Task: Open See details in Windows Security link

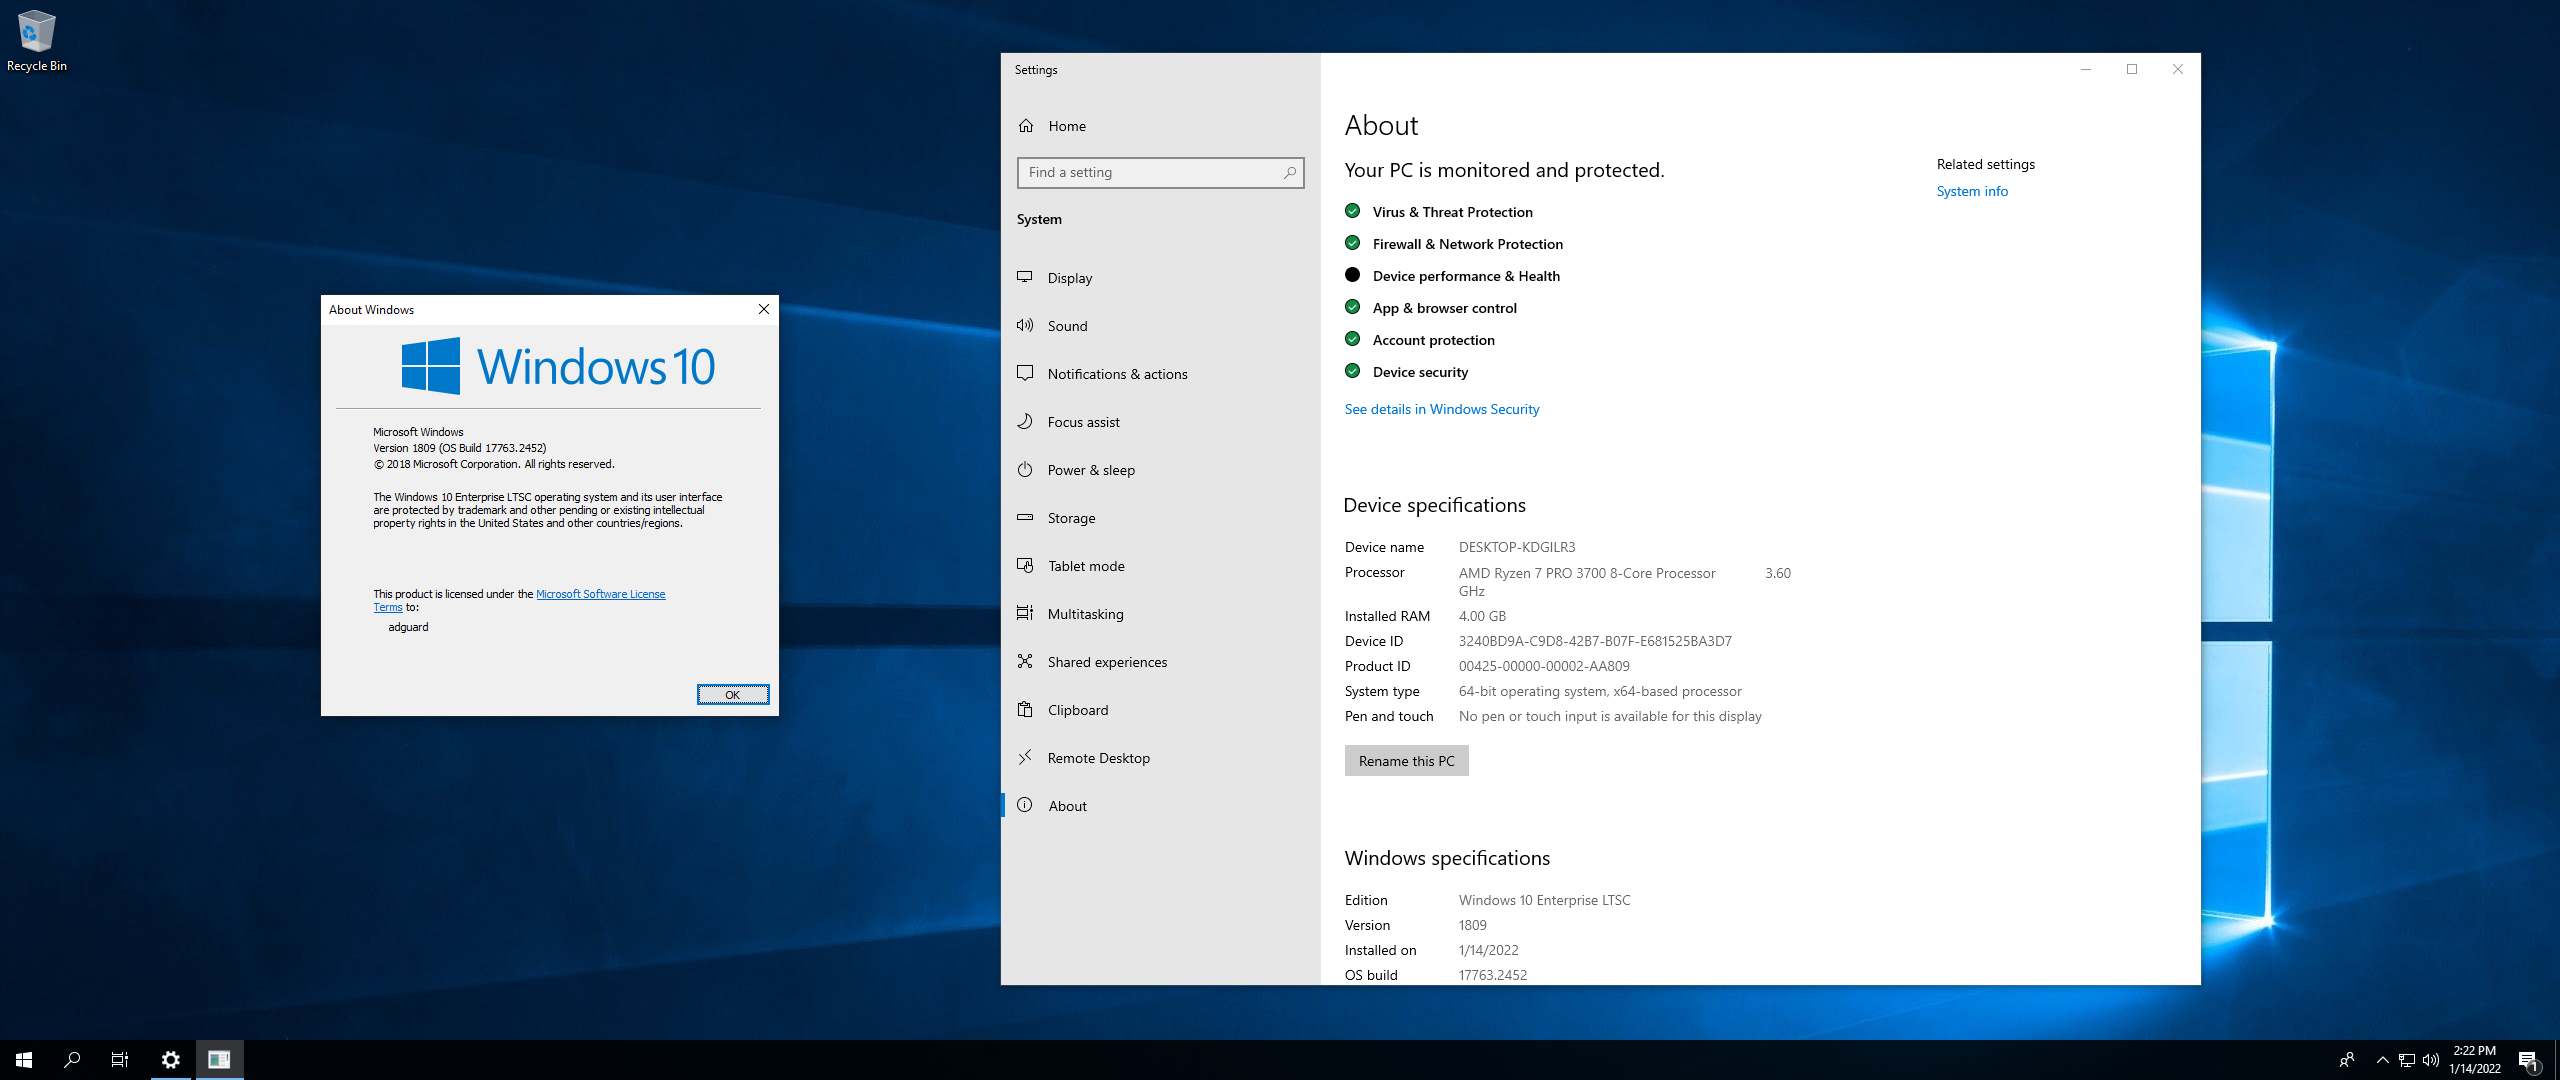Action: [1442, 409]
